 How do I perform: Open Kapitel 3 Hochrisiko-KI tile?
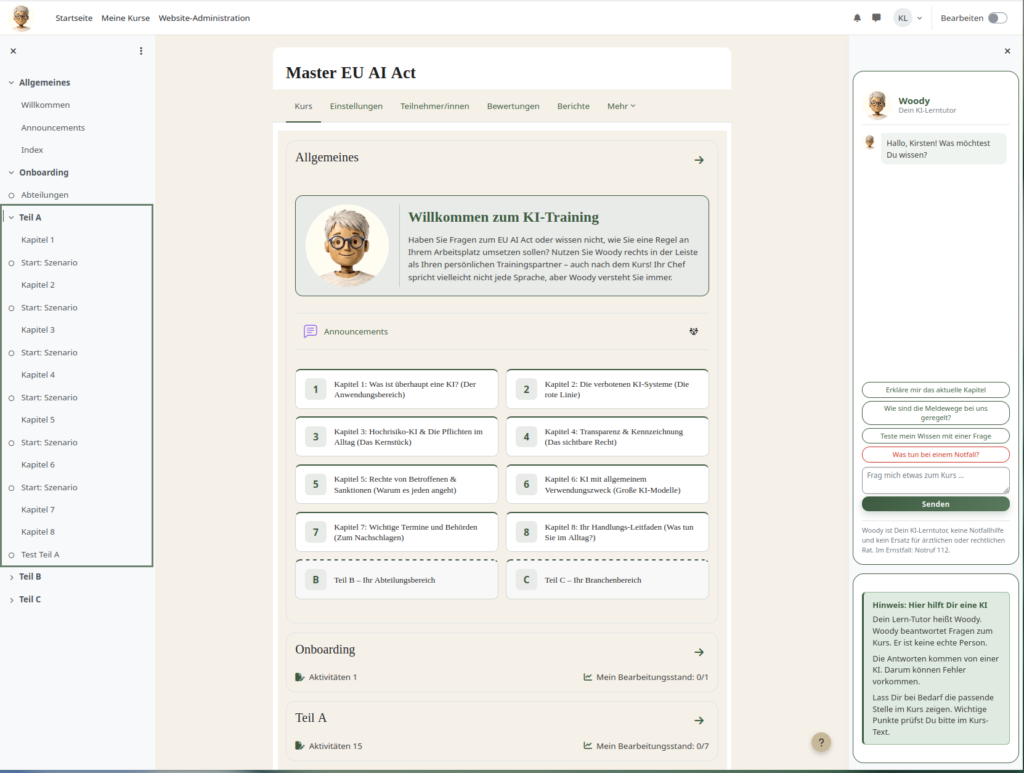tap(396, 437)
